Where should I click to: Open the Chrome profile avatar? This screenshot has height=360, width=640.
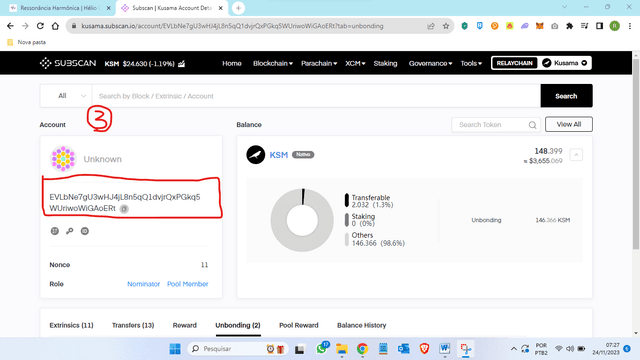click(x=615, y=26)
